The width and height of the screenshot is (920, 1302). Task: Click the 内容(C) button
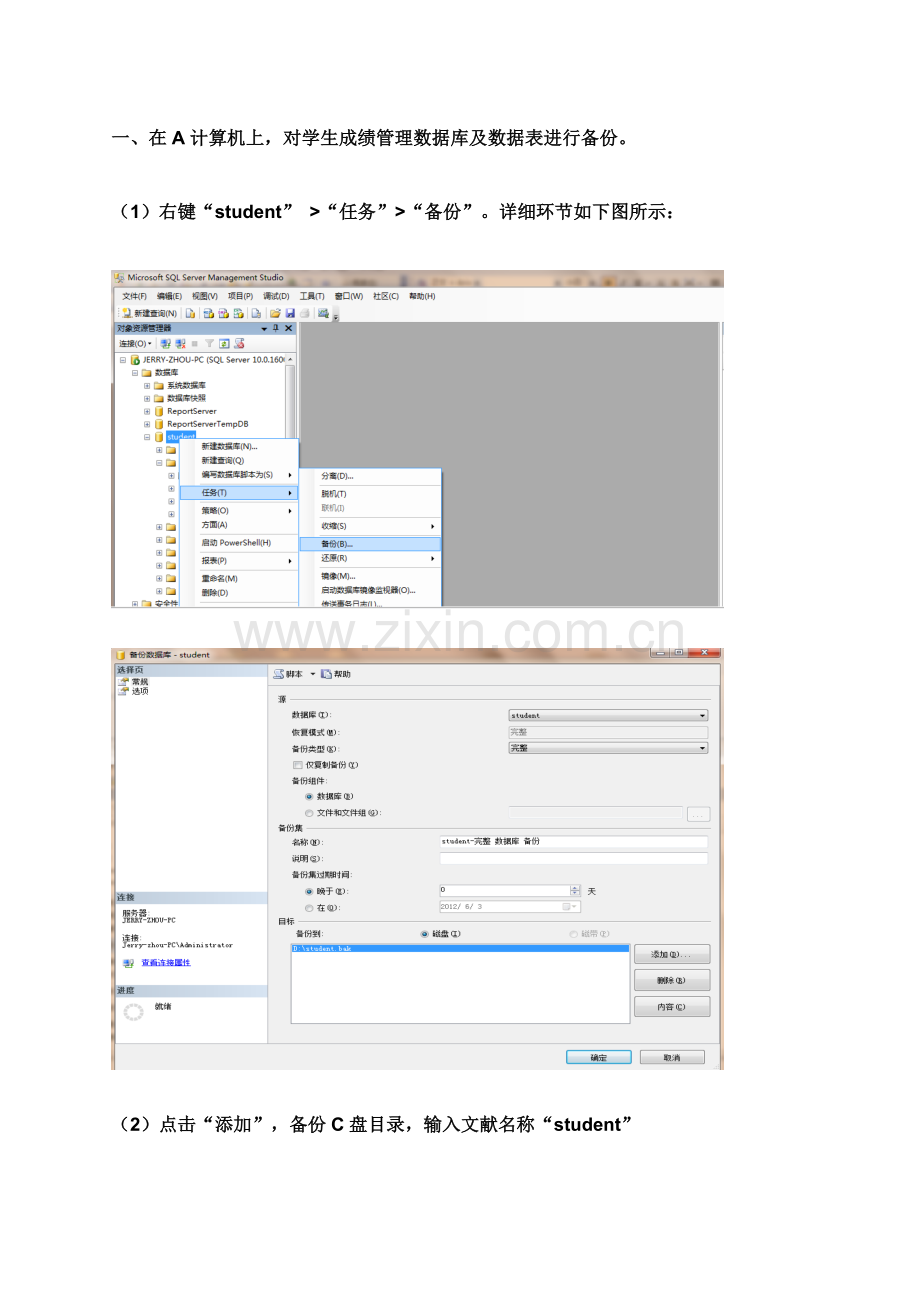click(x=672, y=1007)
